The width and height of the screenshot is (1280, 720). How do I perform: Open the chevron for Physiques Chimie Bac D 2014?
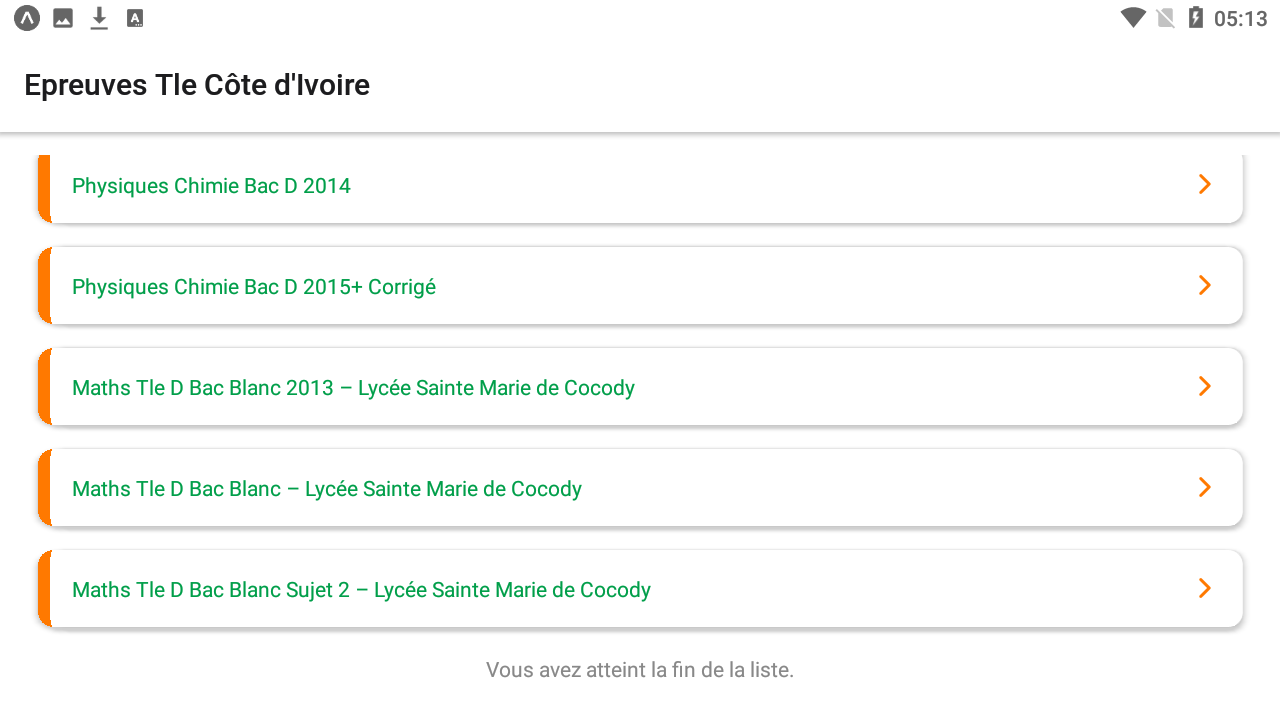tap(1205, 184)
